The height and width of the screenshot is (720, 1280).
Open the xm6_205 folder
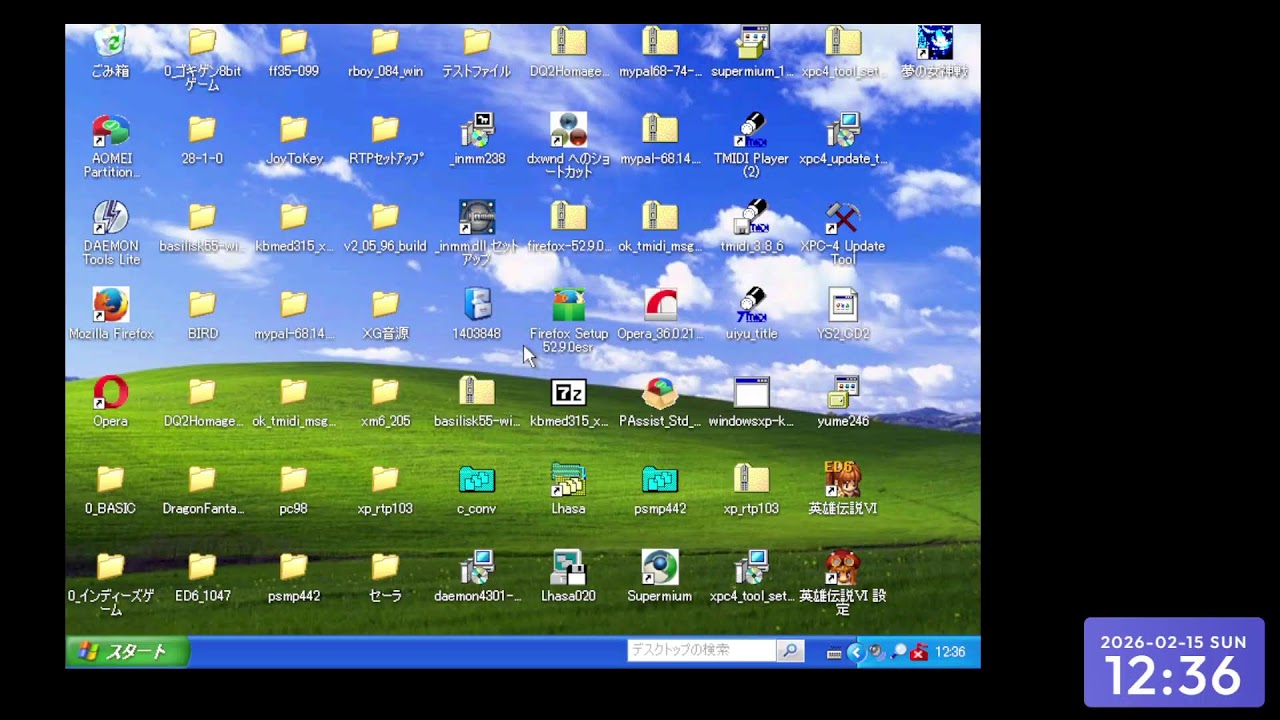[385, 392]
